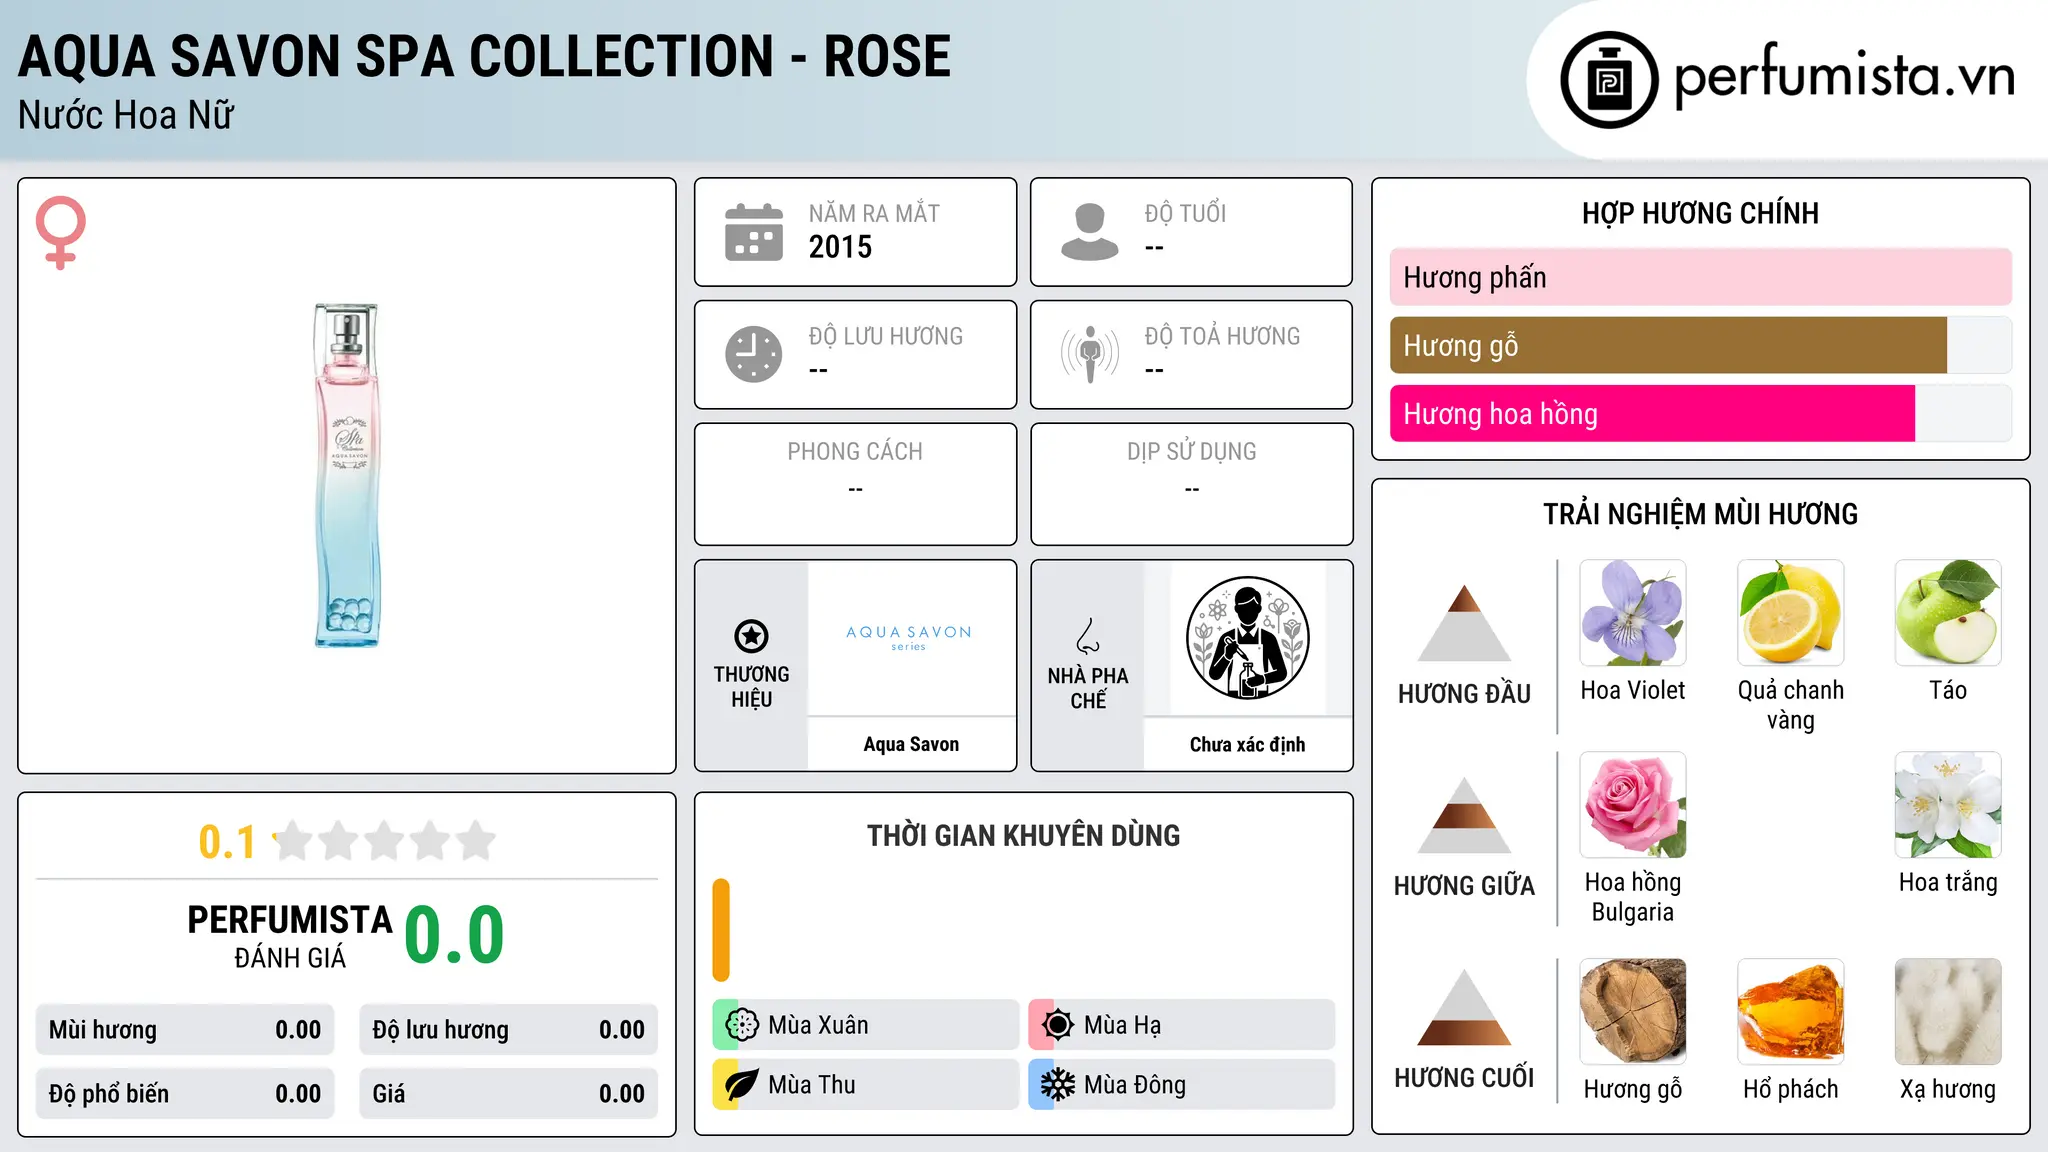Image resolution: width=2048 pixels, height=1152 pixels.
Task: Click the Giá 0.00 score box
Action: (509, 1094)
